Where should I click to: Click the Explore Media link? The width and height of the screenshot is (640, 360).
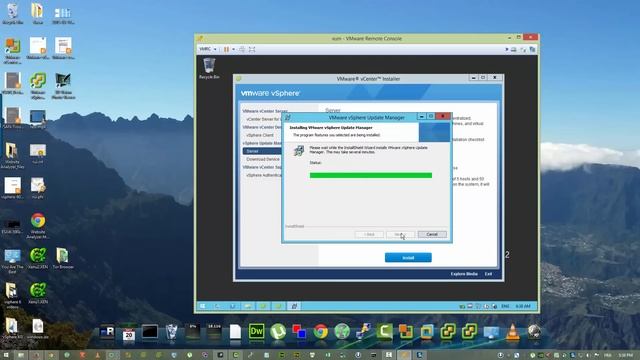pyautogui.click(x=464, y=274)
